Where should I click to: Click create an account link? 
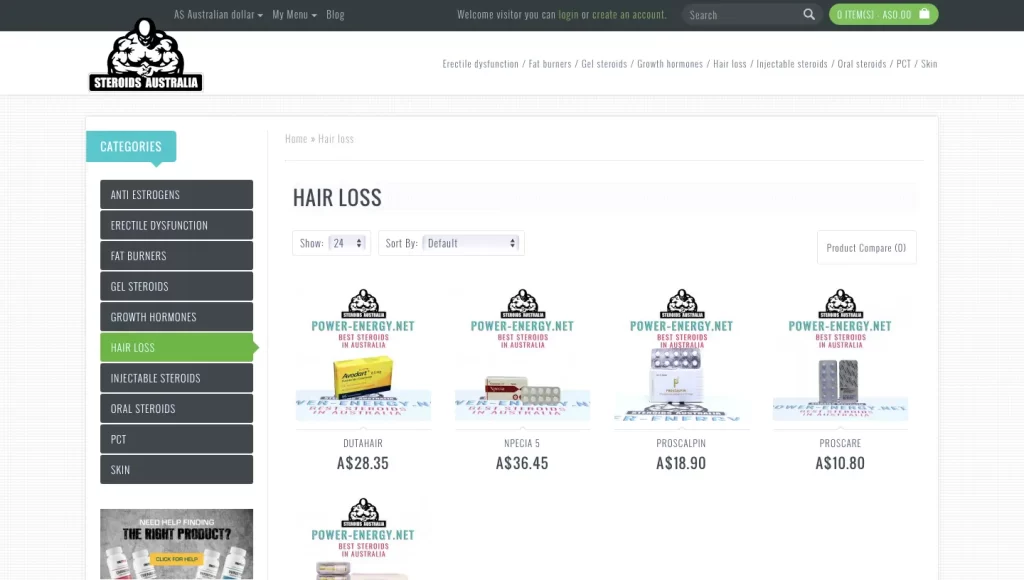click(628, 14)
